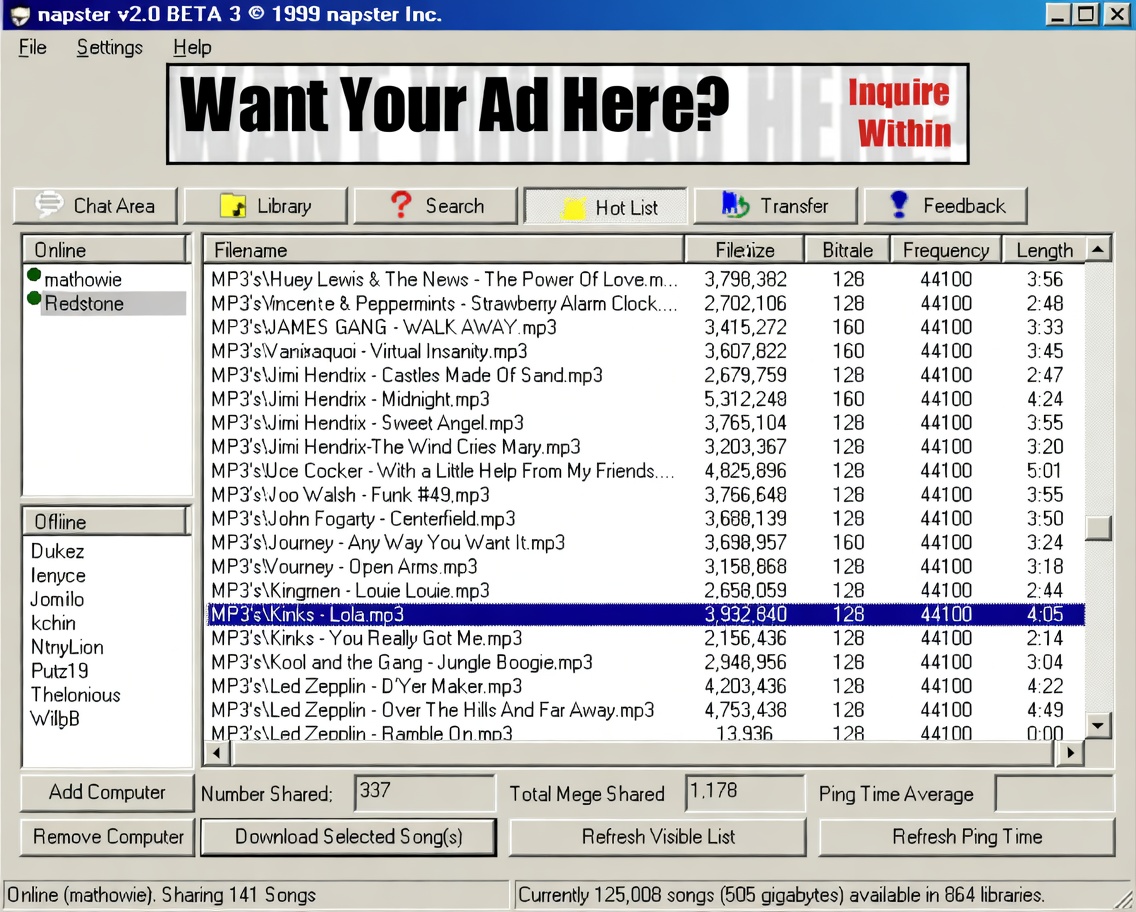Select Led Zepplin - D'Yer Maker.mp3

pos(645,686)
